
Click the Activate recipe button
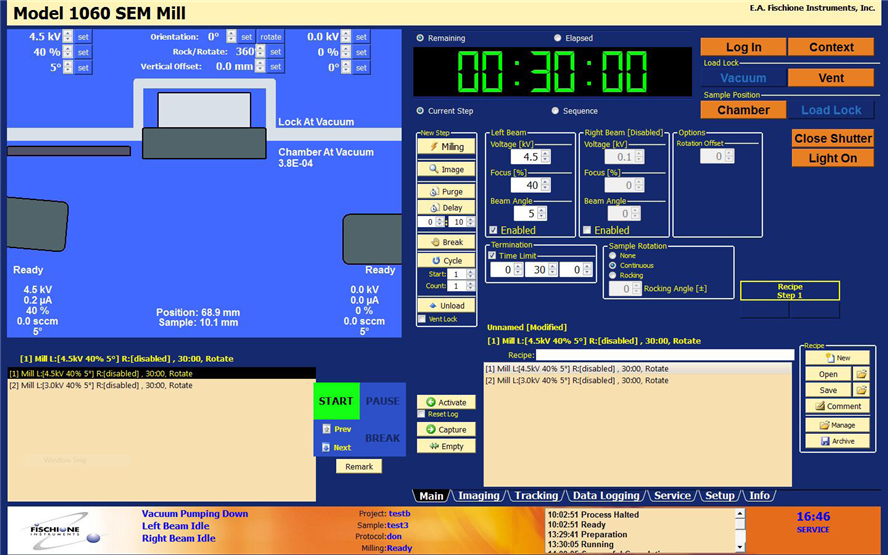pos(446,402)
